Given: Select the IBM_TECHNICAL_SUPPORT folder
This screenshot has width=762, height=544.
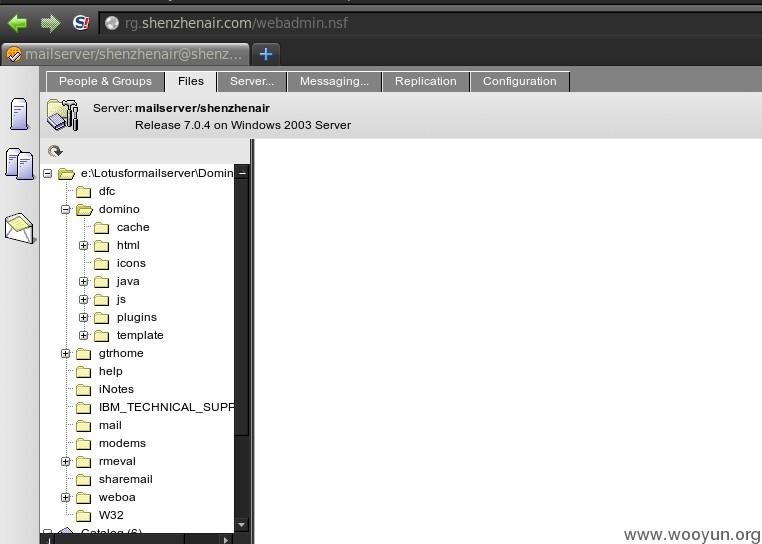Looking at the screenshot, I should (x=166, y=407).
